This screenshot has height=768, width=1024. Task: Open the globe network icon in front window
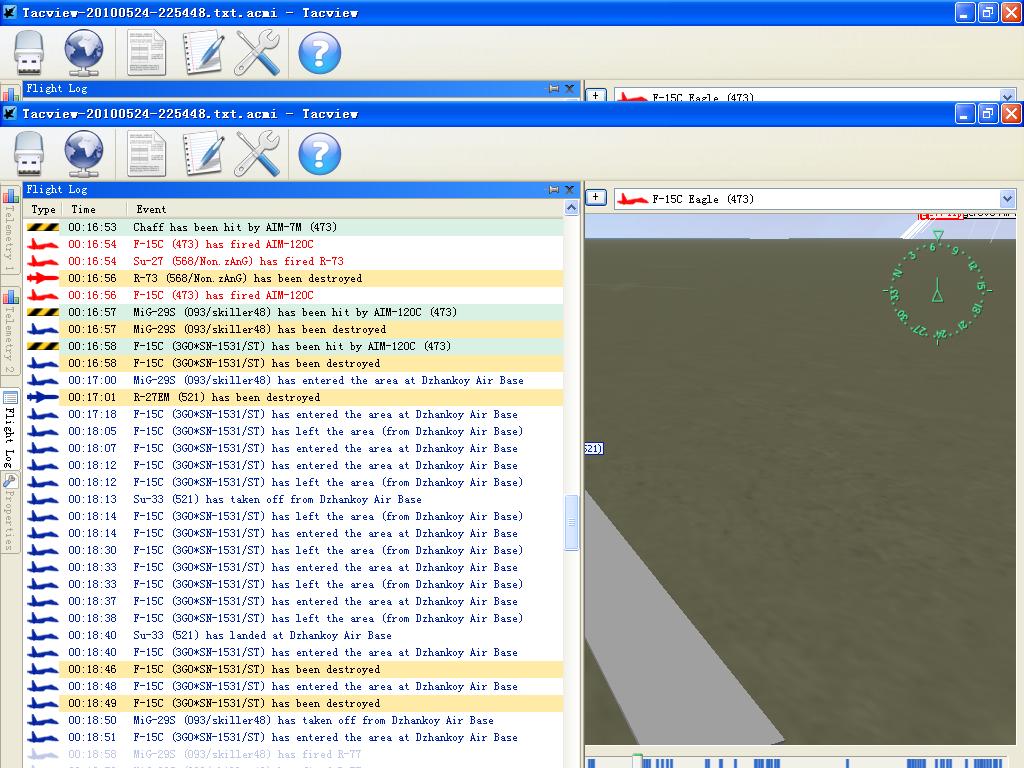[x=84, y=154]
